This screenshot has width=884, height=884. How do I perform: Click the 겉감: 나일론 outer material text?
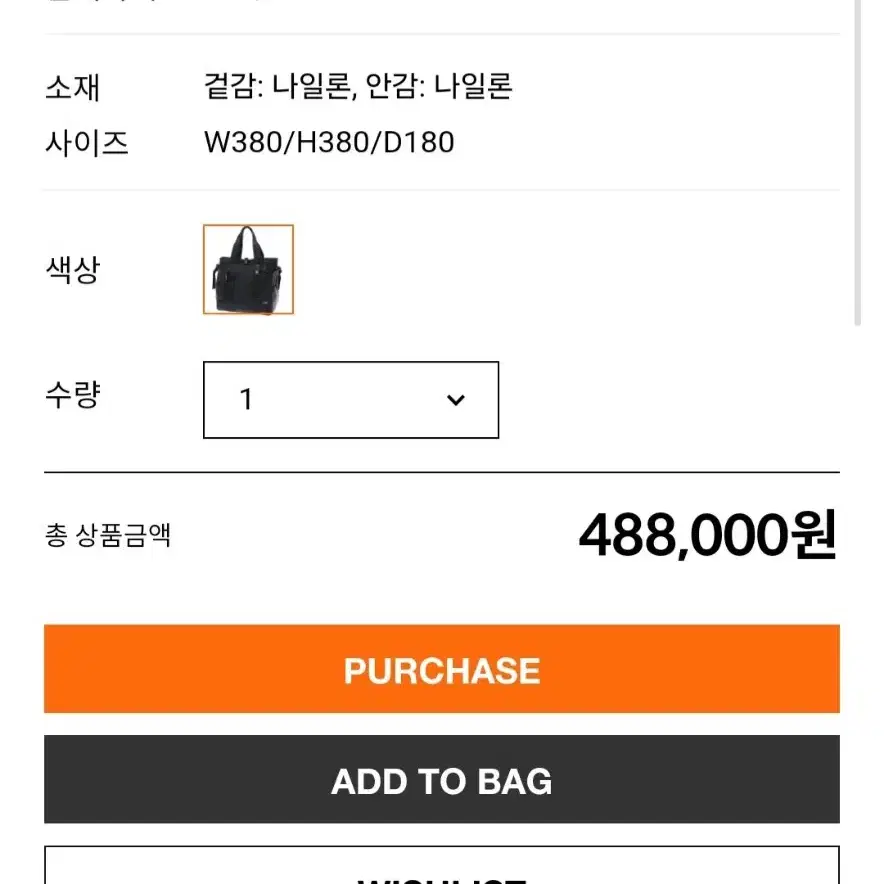pyautogui.click(x=280, y=86)
